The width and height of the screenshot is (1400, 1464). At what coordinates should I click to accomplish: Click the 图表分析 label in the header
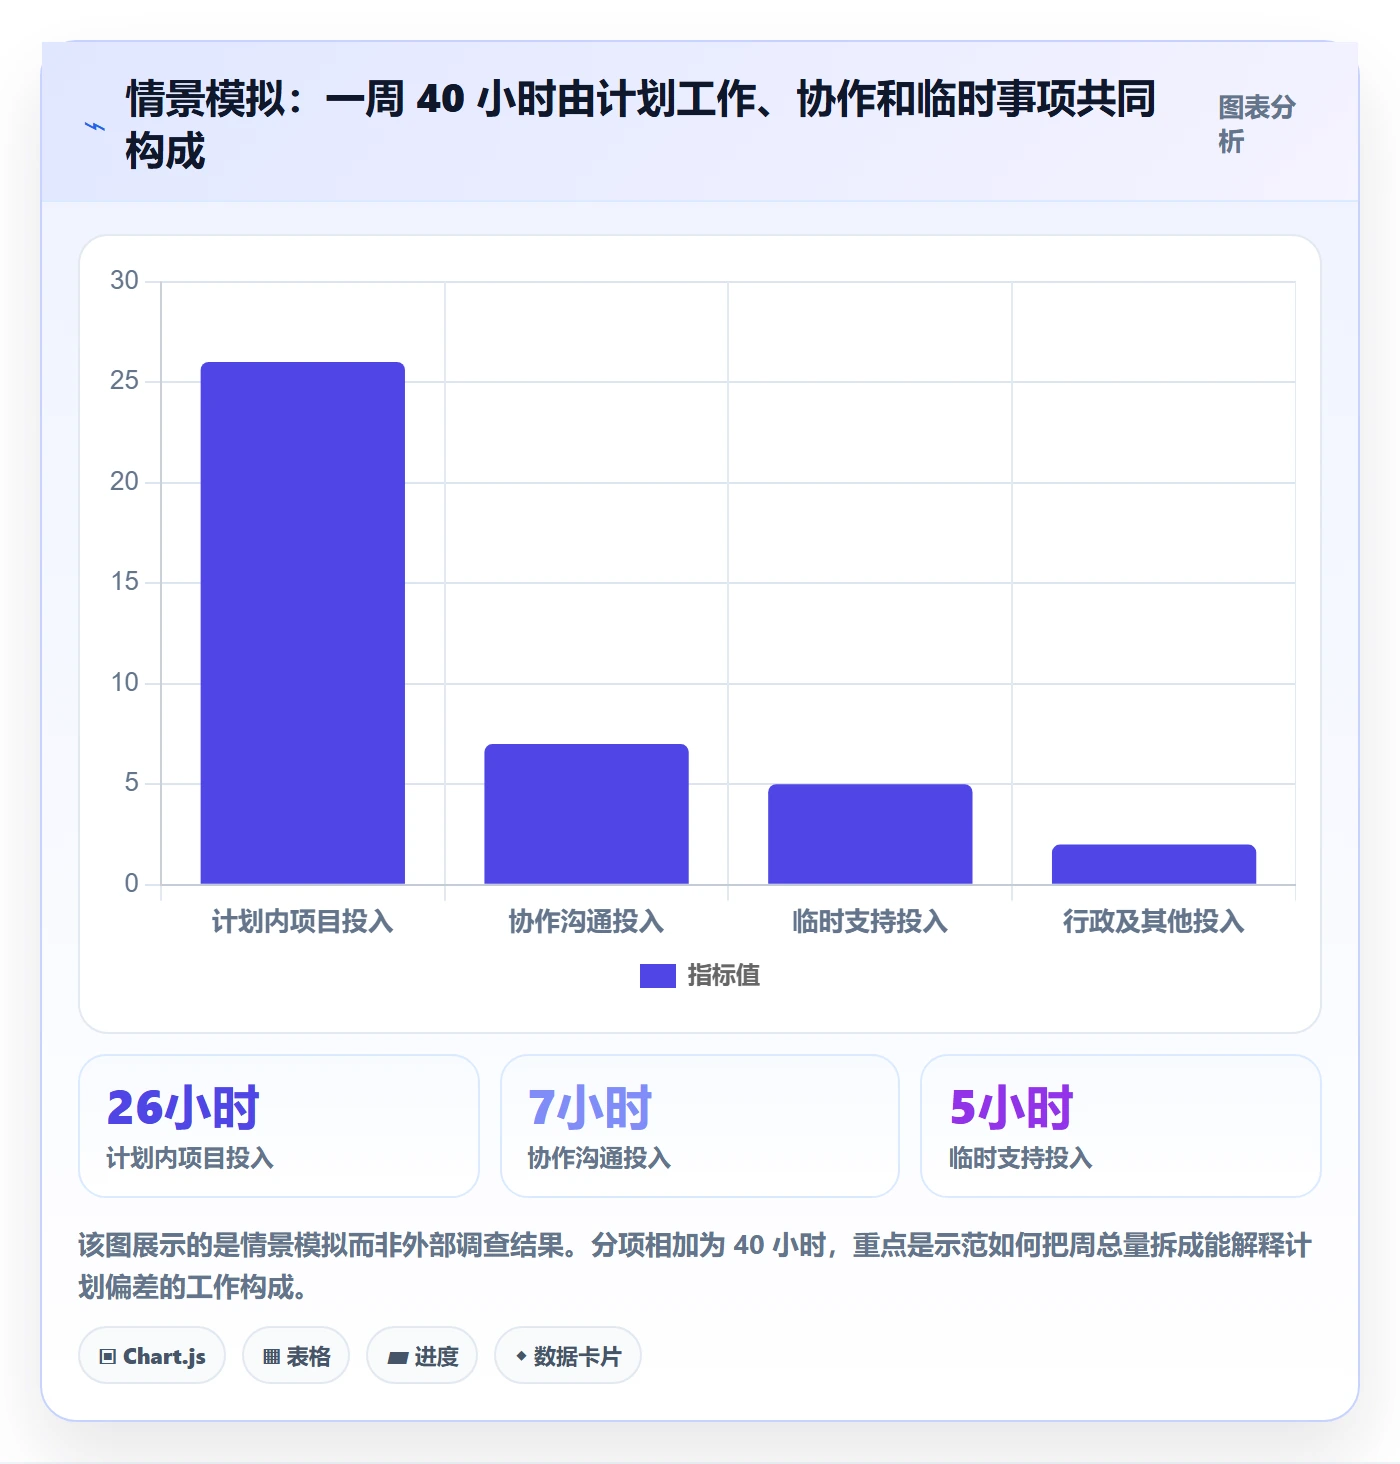(1257, 124)
